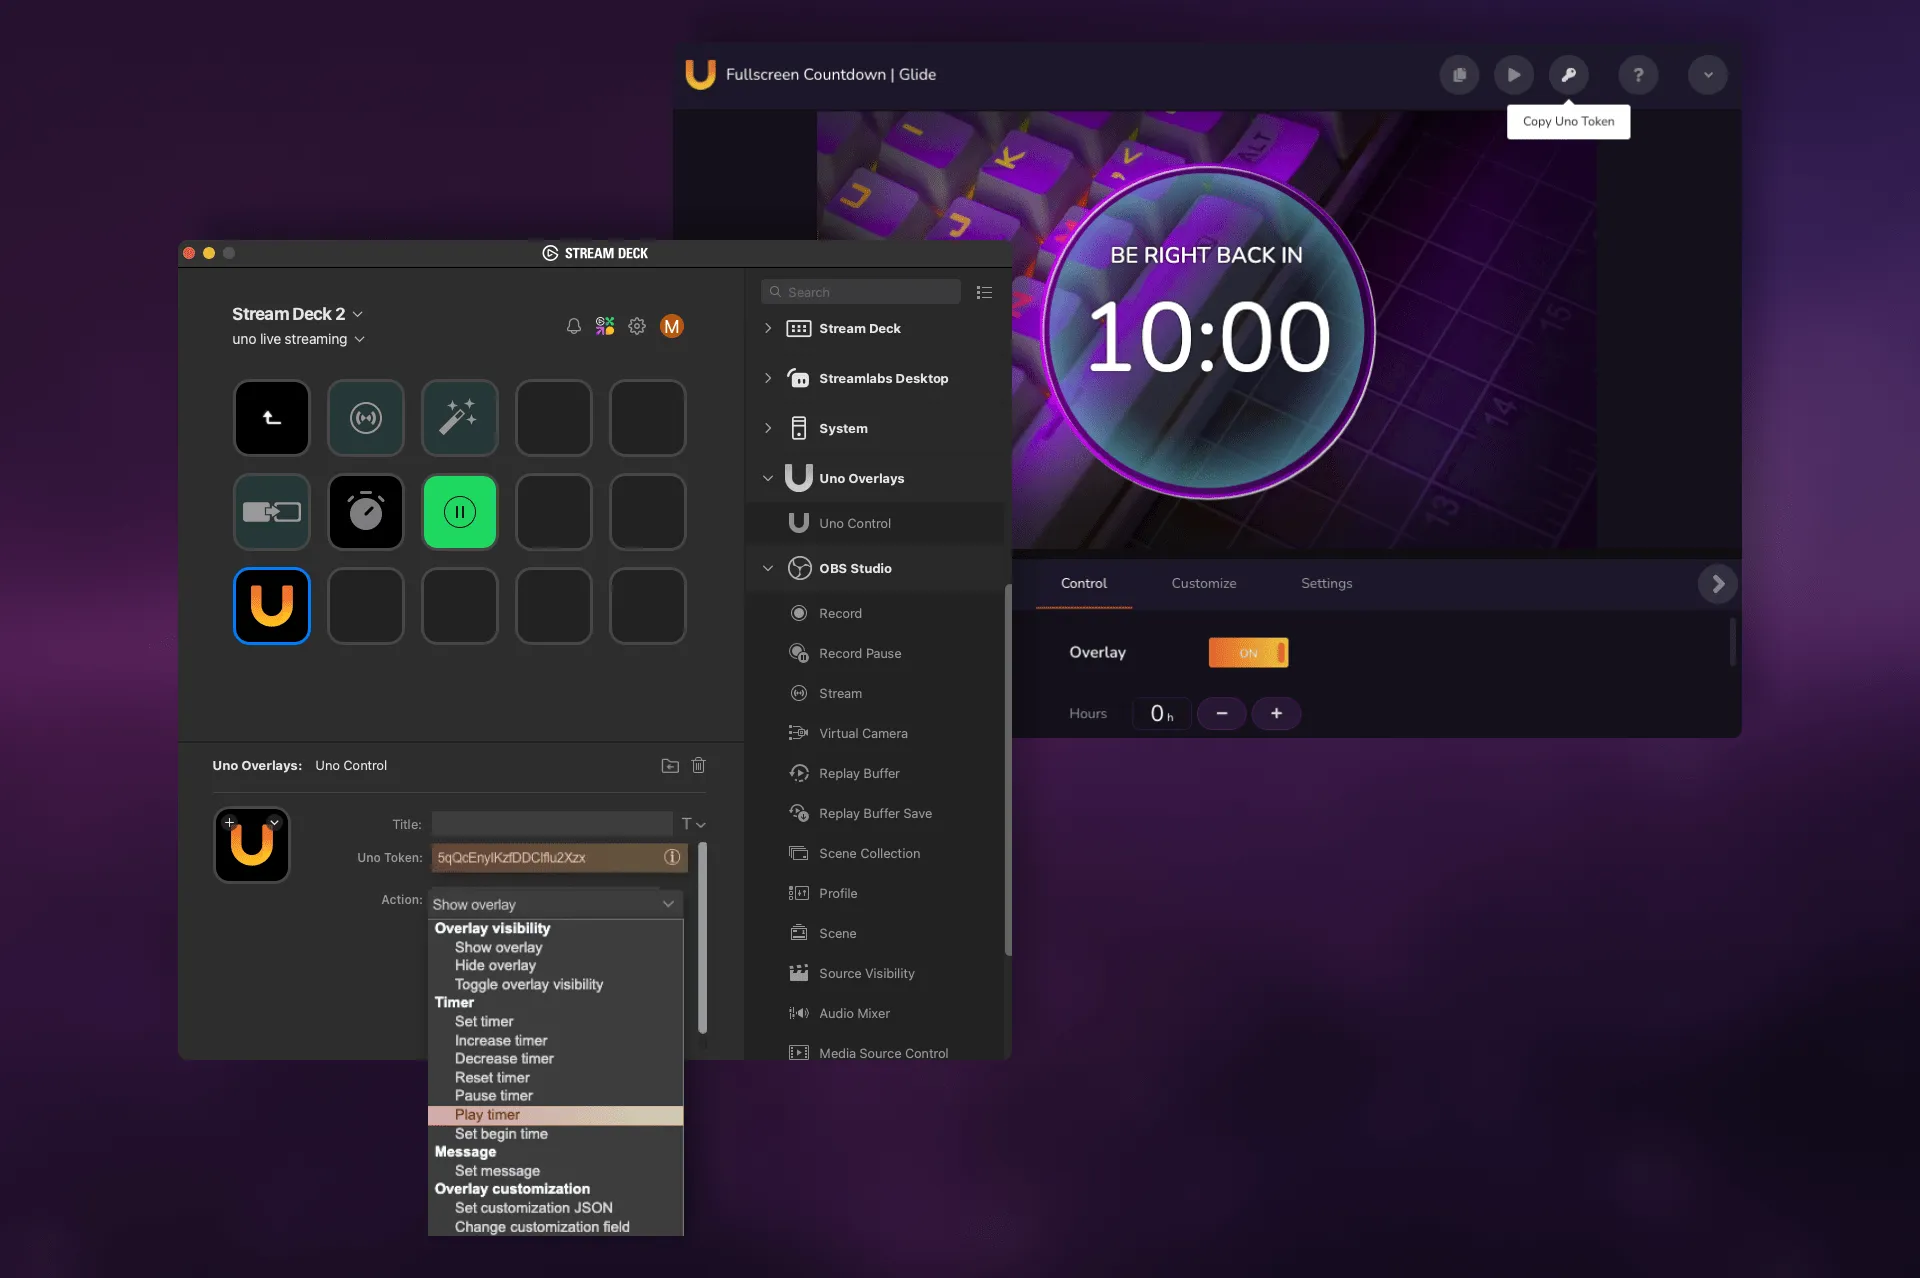This screenshot has width=1920, height=1278.
Task: Select the stopwatch timer key
Action: (366, 512)
